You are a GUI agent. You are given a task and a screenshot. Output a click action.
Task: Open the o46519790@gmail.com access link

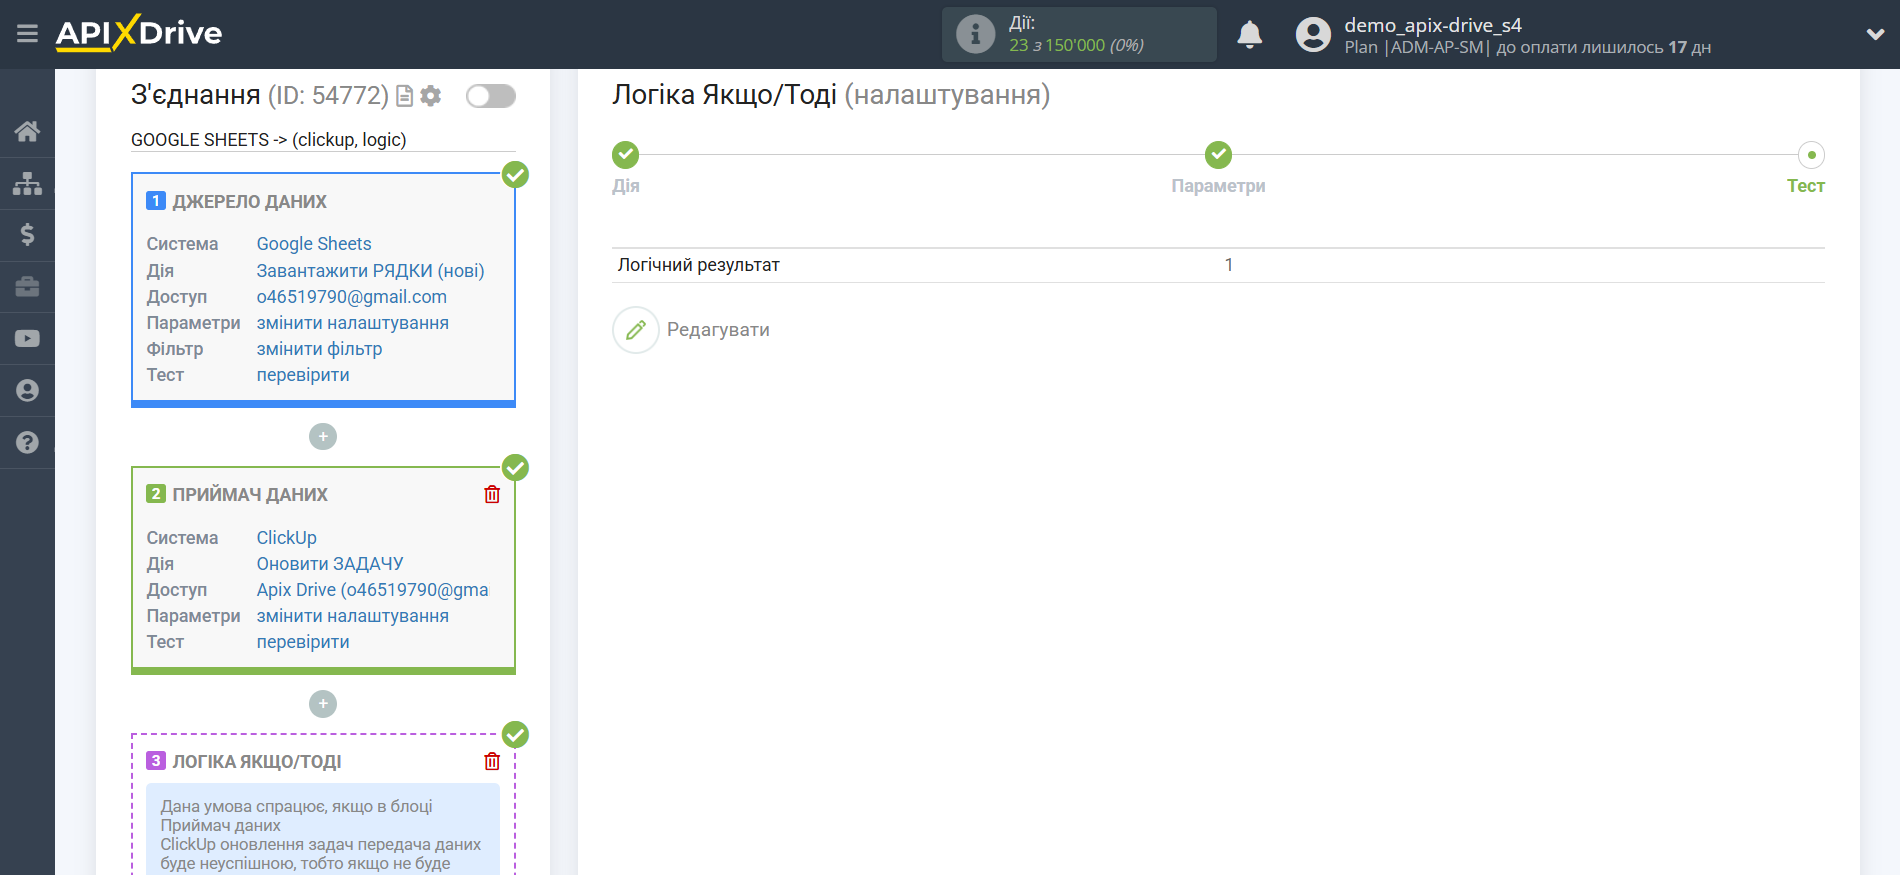tap(352, 297)
